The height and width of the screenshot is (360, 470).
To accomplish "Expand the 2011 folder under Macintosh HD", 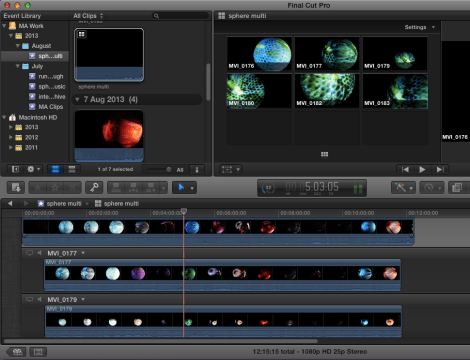I will pyautogui.click(x=11, y=147).
